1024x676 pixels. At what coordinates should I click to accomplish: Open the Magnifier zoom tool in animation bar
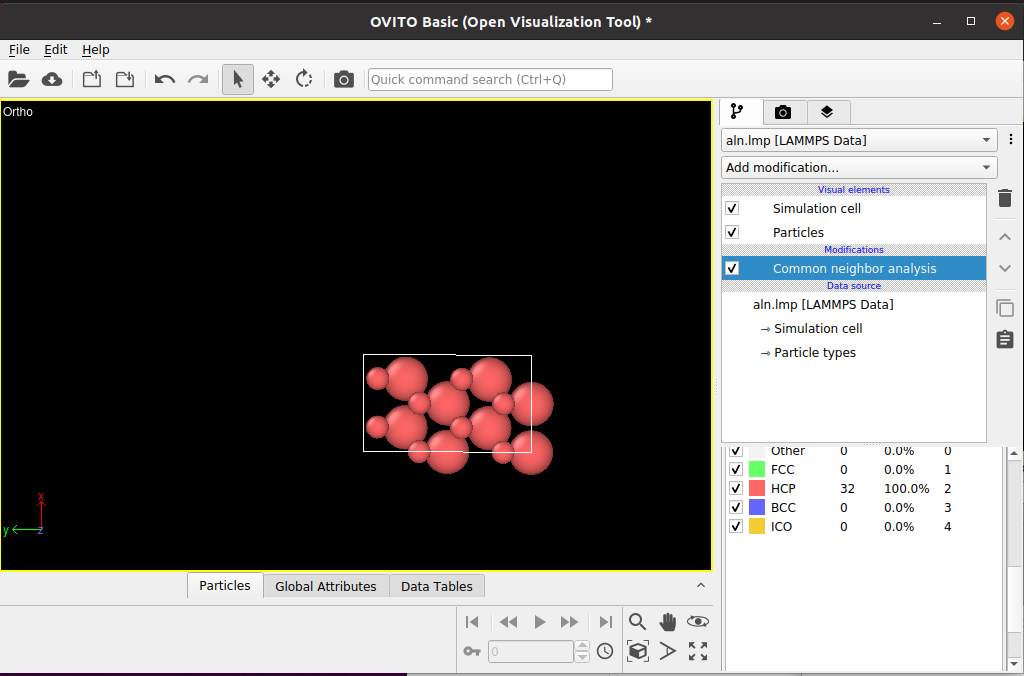coord(637,621)
